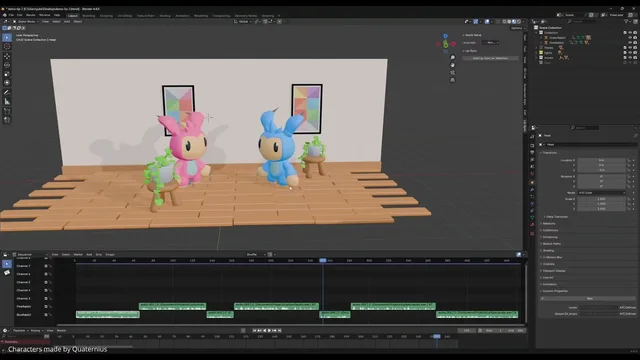Switch to the Scripting workspace tab

tap(268, 16)
